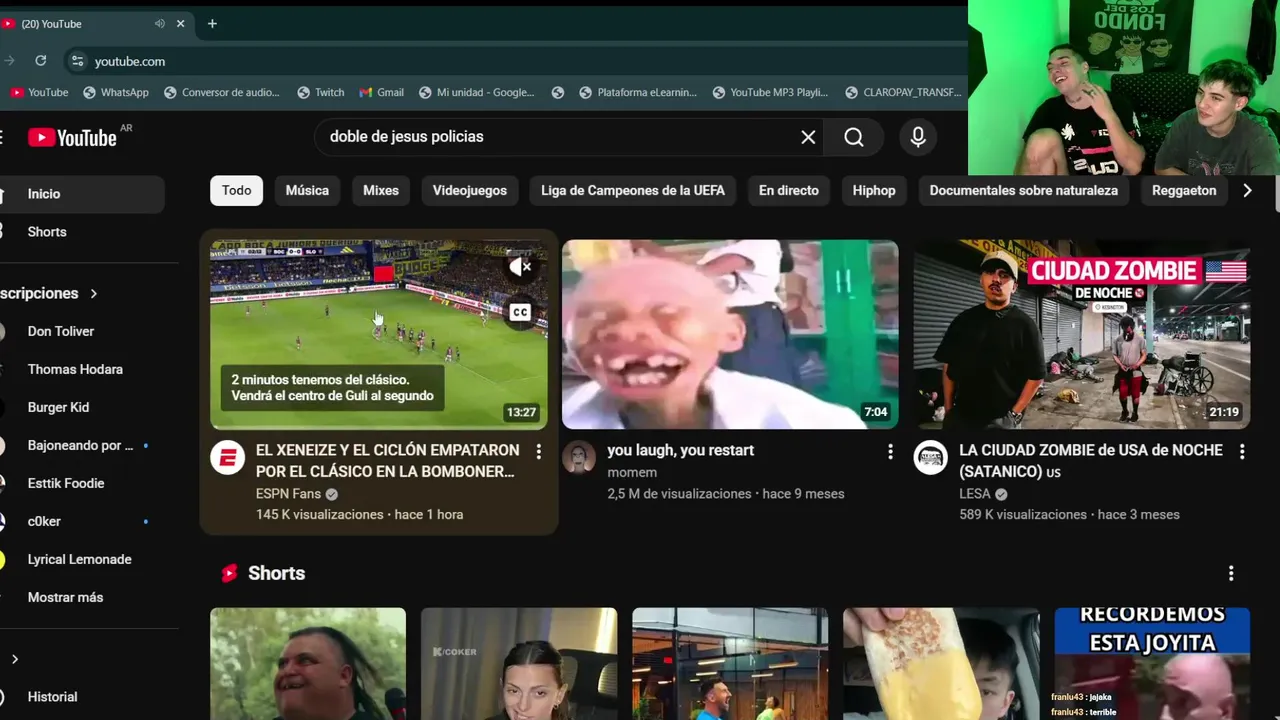1280x720 pixels.
Task: Click the magnifying glass search button
Action: click(x=854, y=137)
